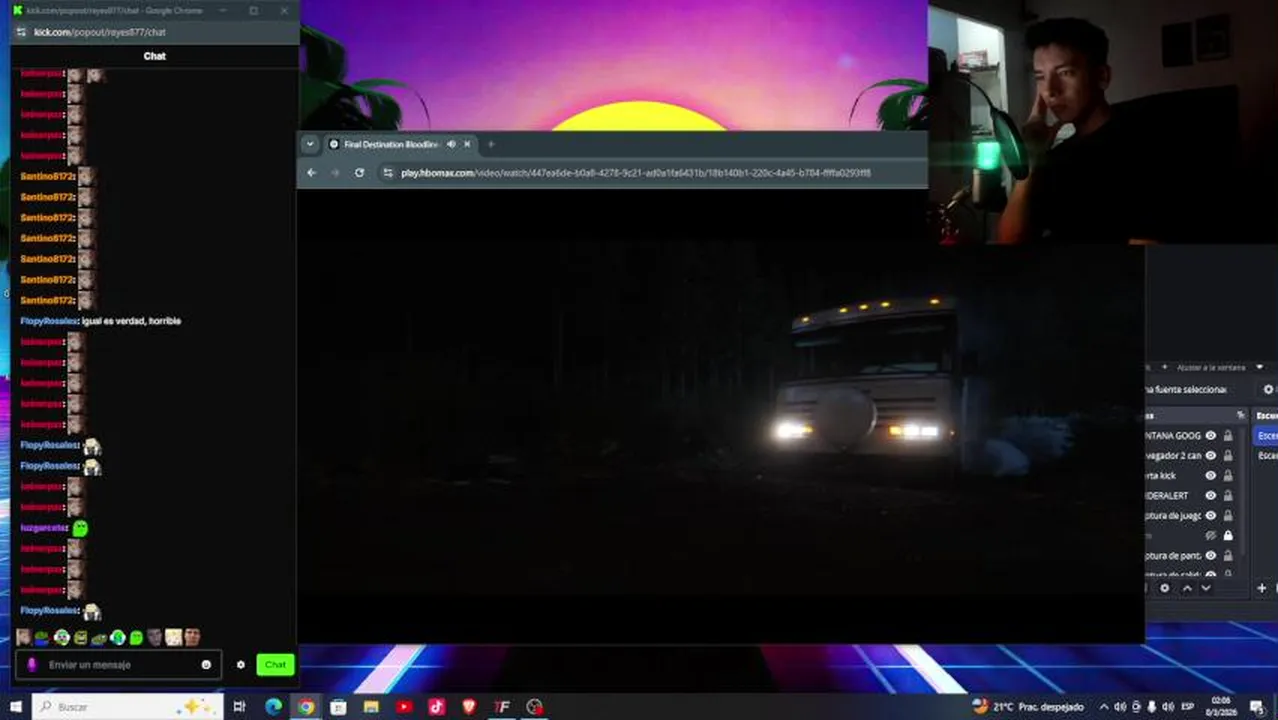The image size is (1278, 720).
Task: Mute the Final Destination tab audio icon
Action: tap(451, 144)
